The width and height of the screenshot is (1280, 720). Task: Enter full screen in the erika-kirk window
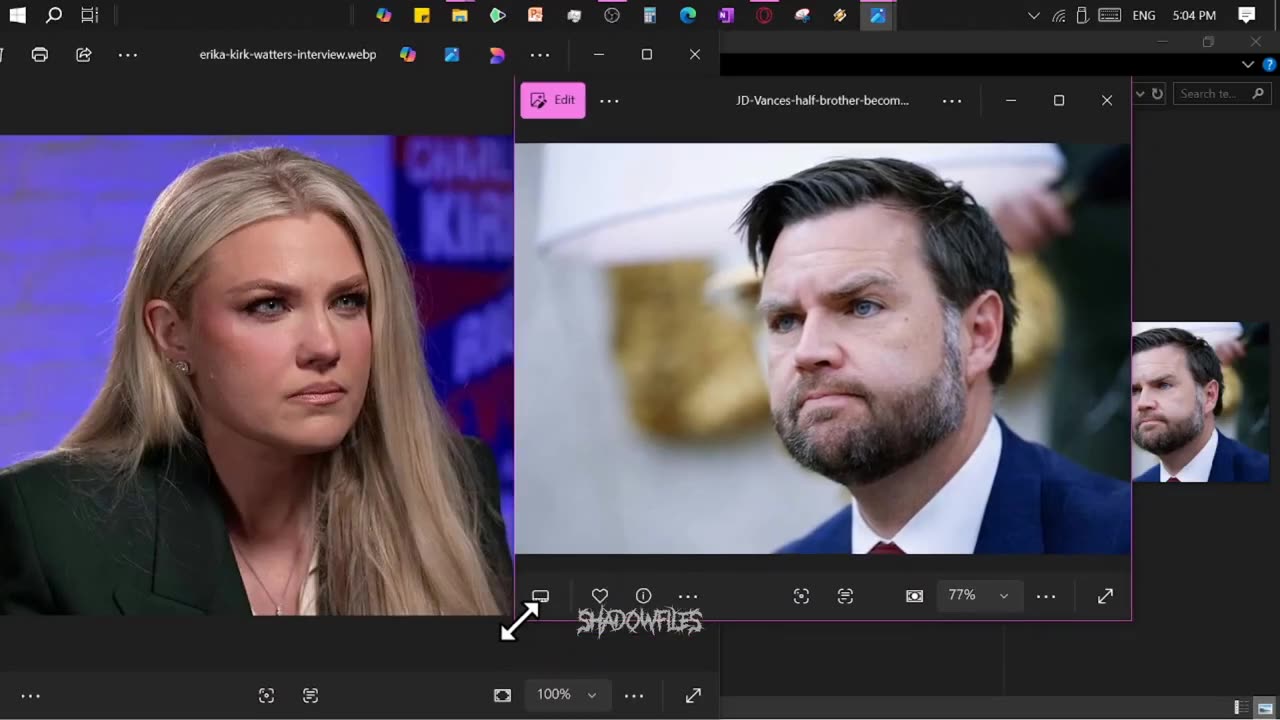pyautogui.click(x=693, y=696)
